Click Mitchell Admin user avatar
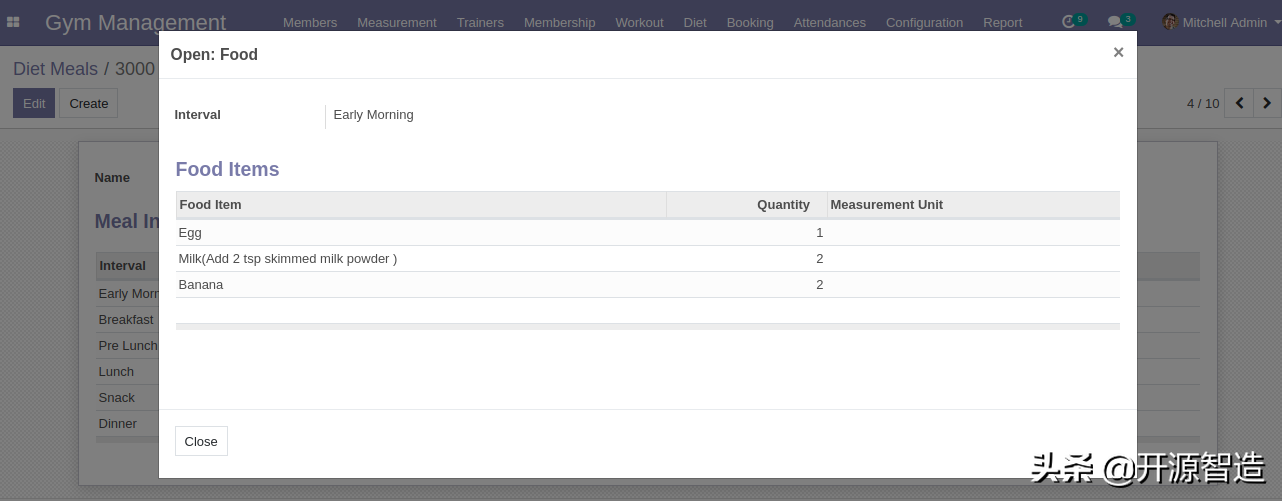 click(1170, 21)
